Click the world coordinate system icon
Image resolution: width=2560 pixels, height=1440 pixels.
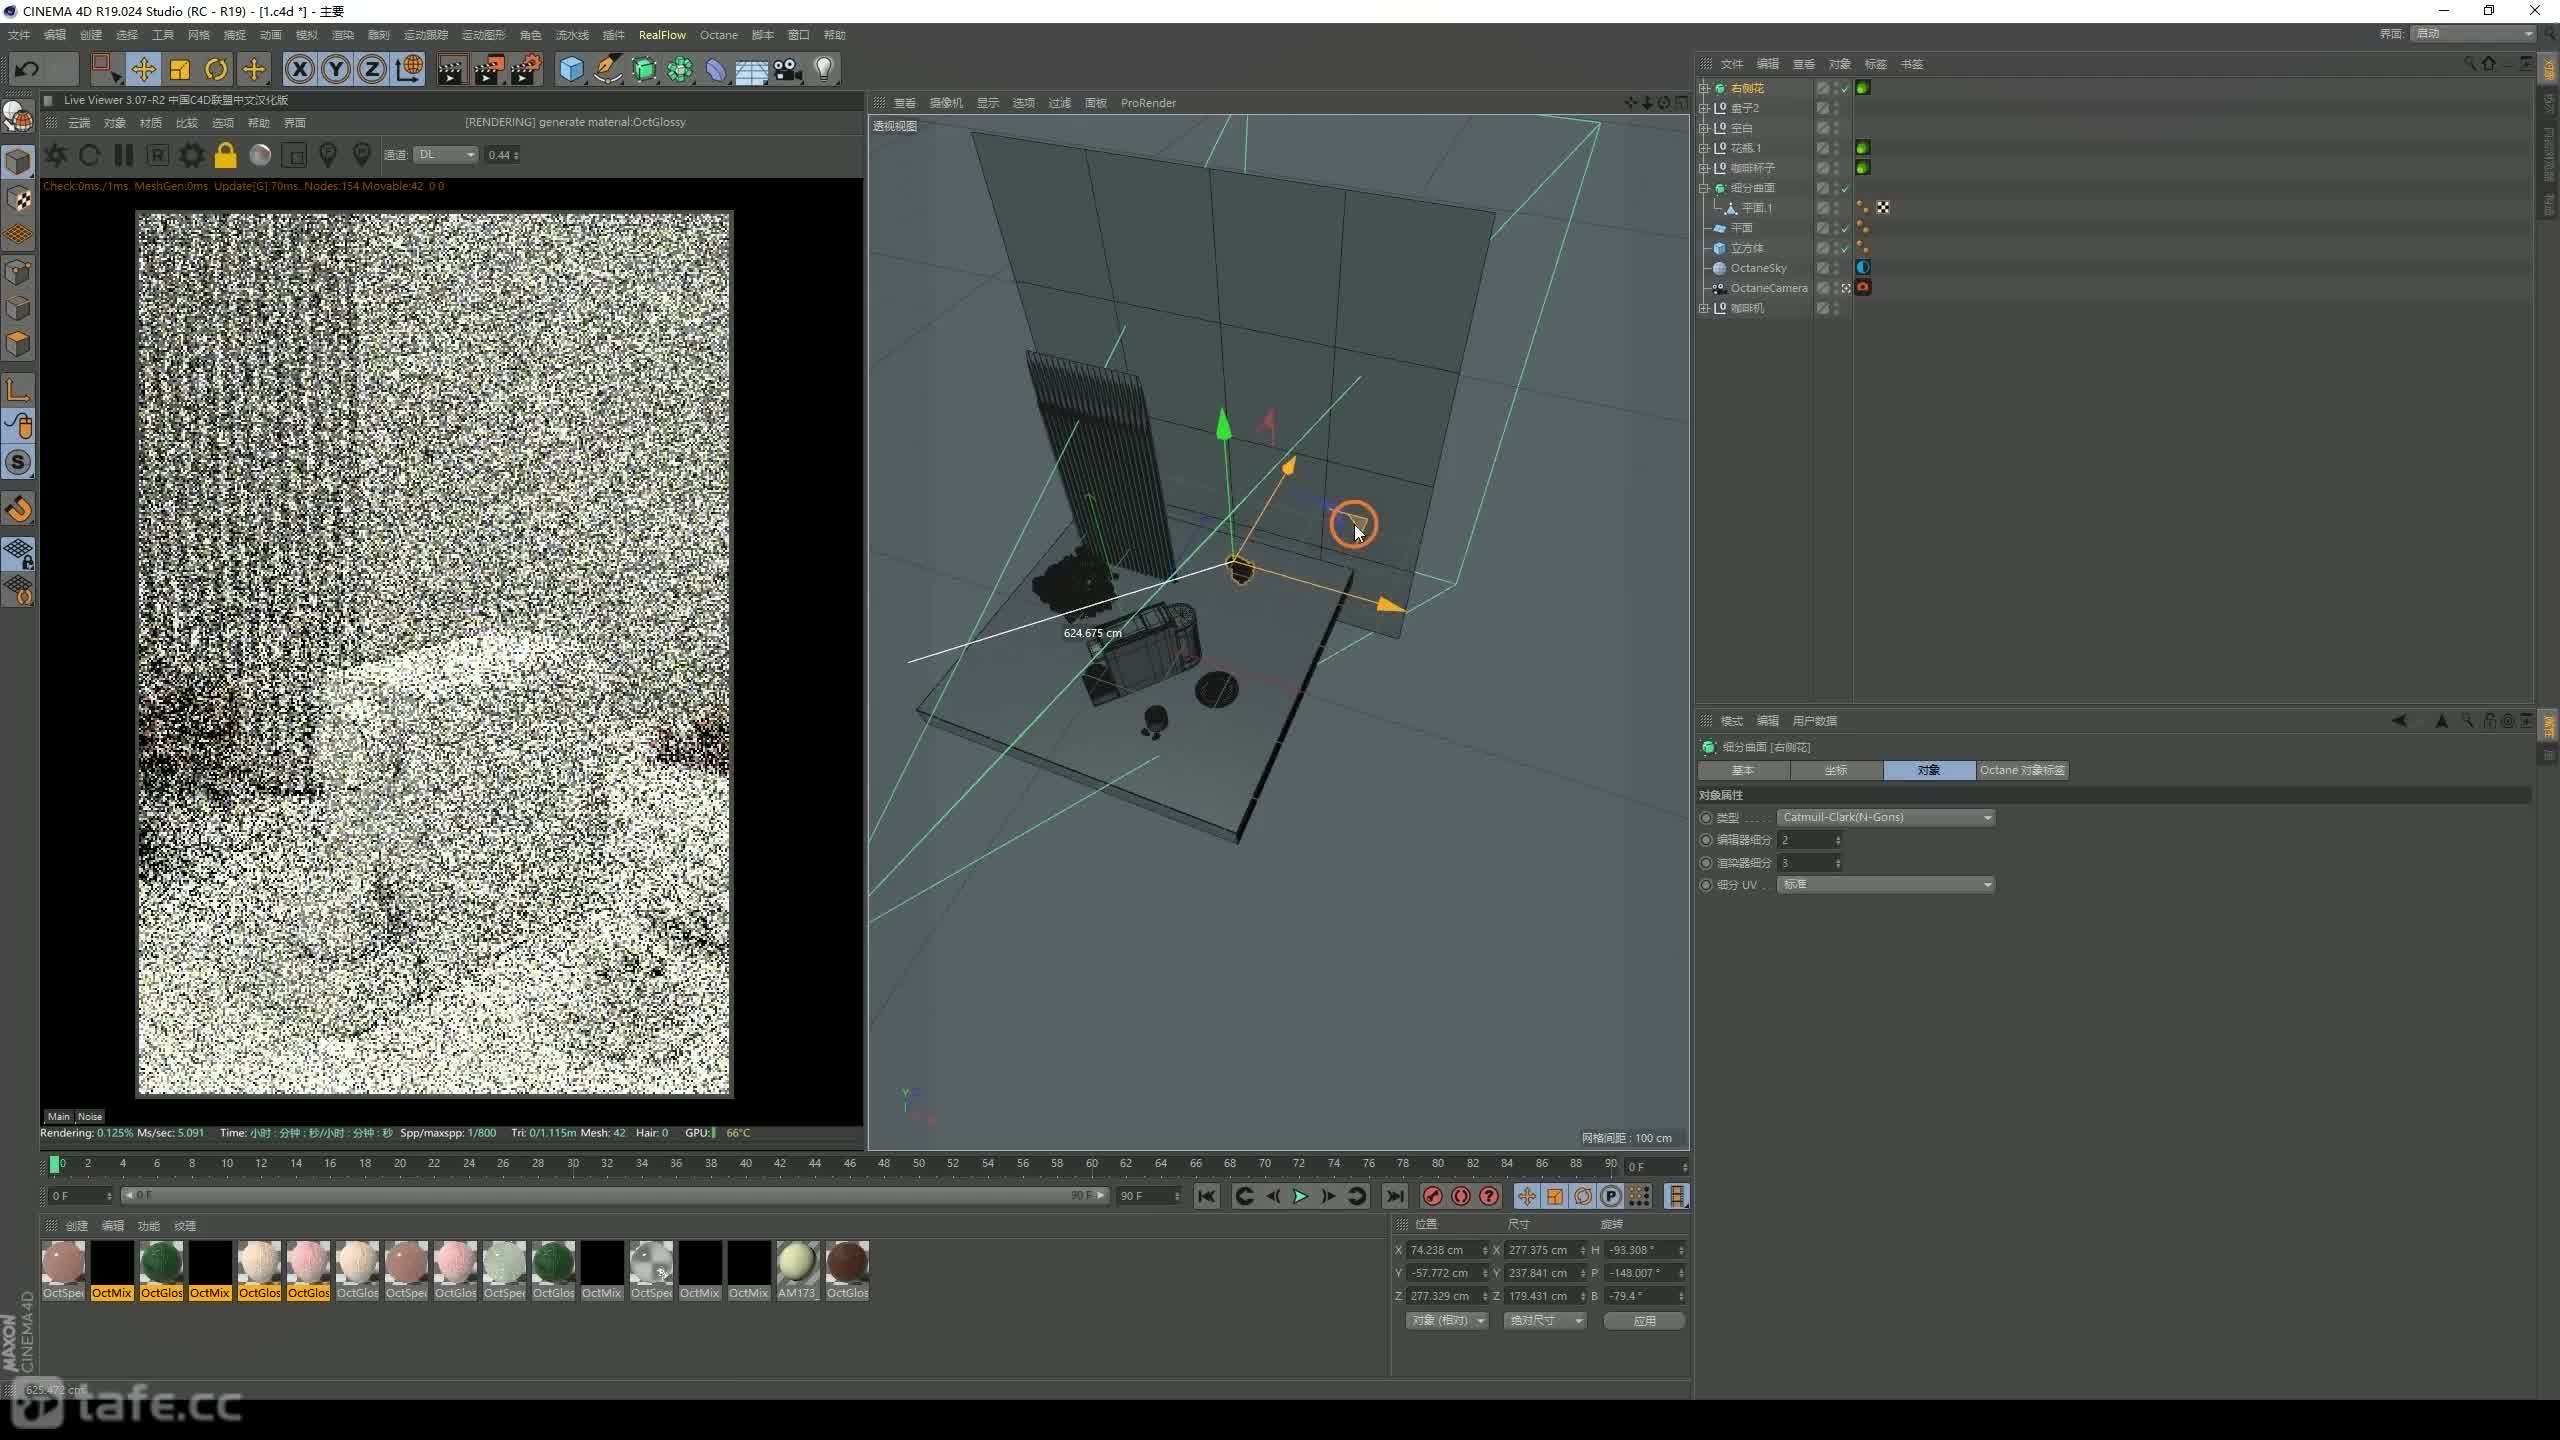tap(409, 69)
